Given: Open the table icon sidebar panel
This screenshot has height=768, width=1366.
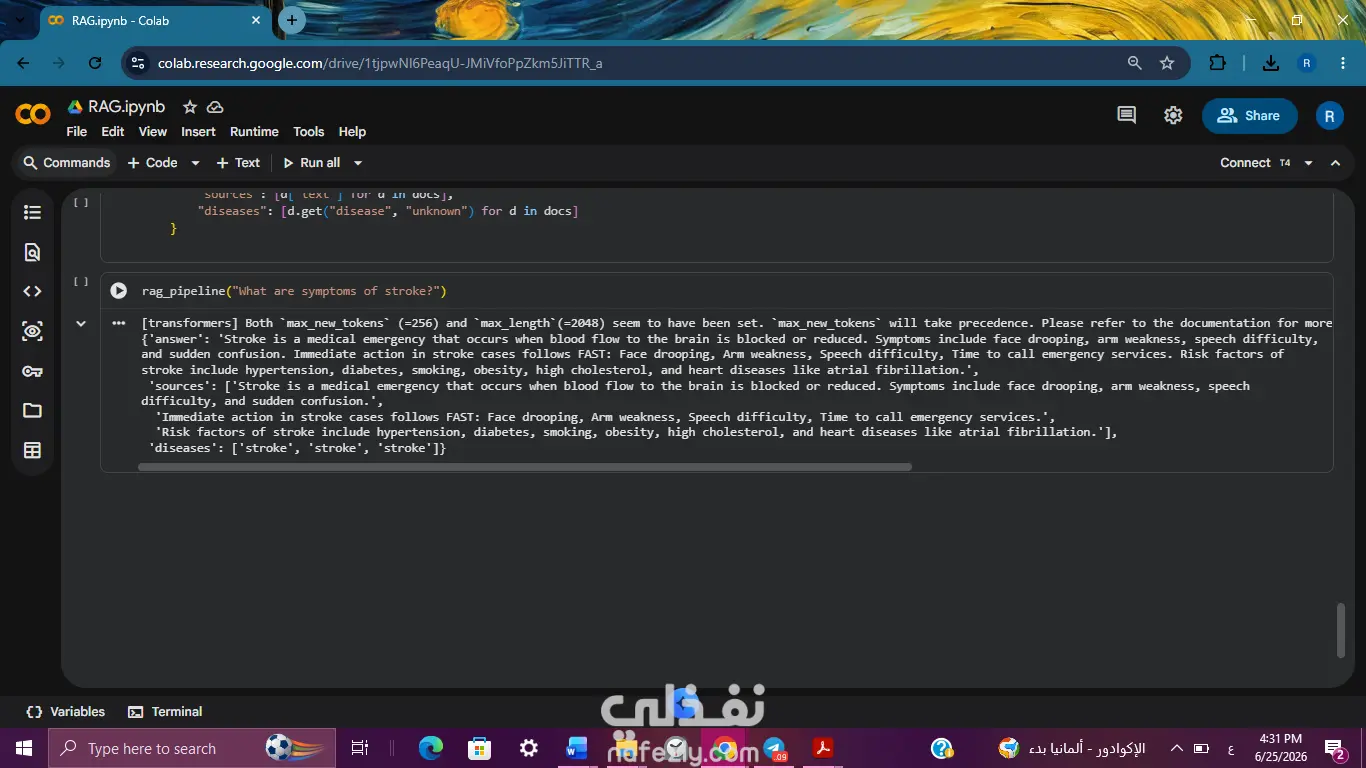Looking at the screenshot, I should pos(32,451).
